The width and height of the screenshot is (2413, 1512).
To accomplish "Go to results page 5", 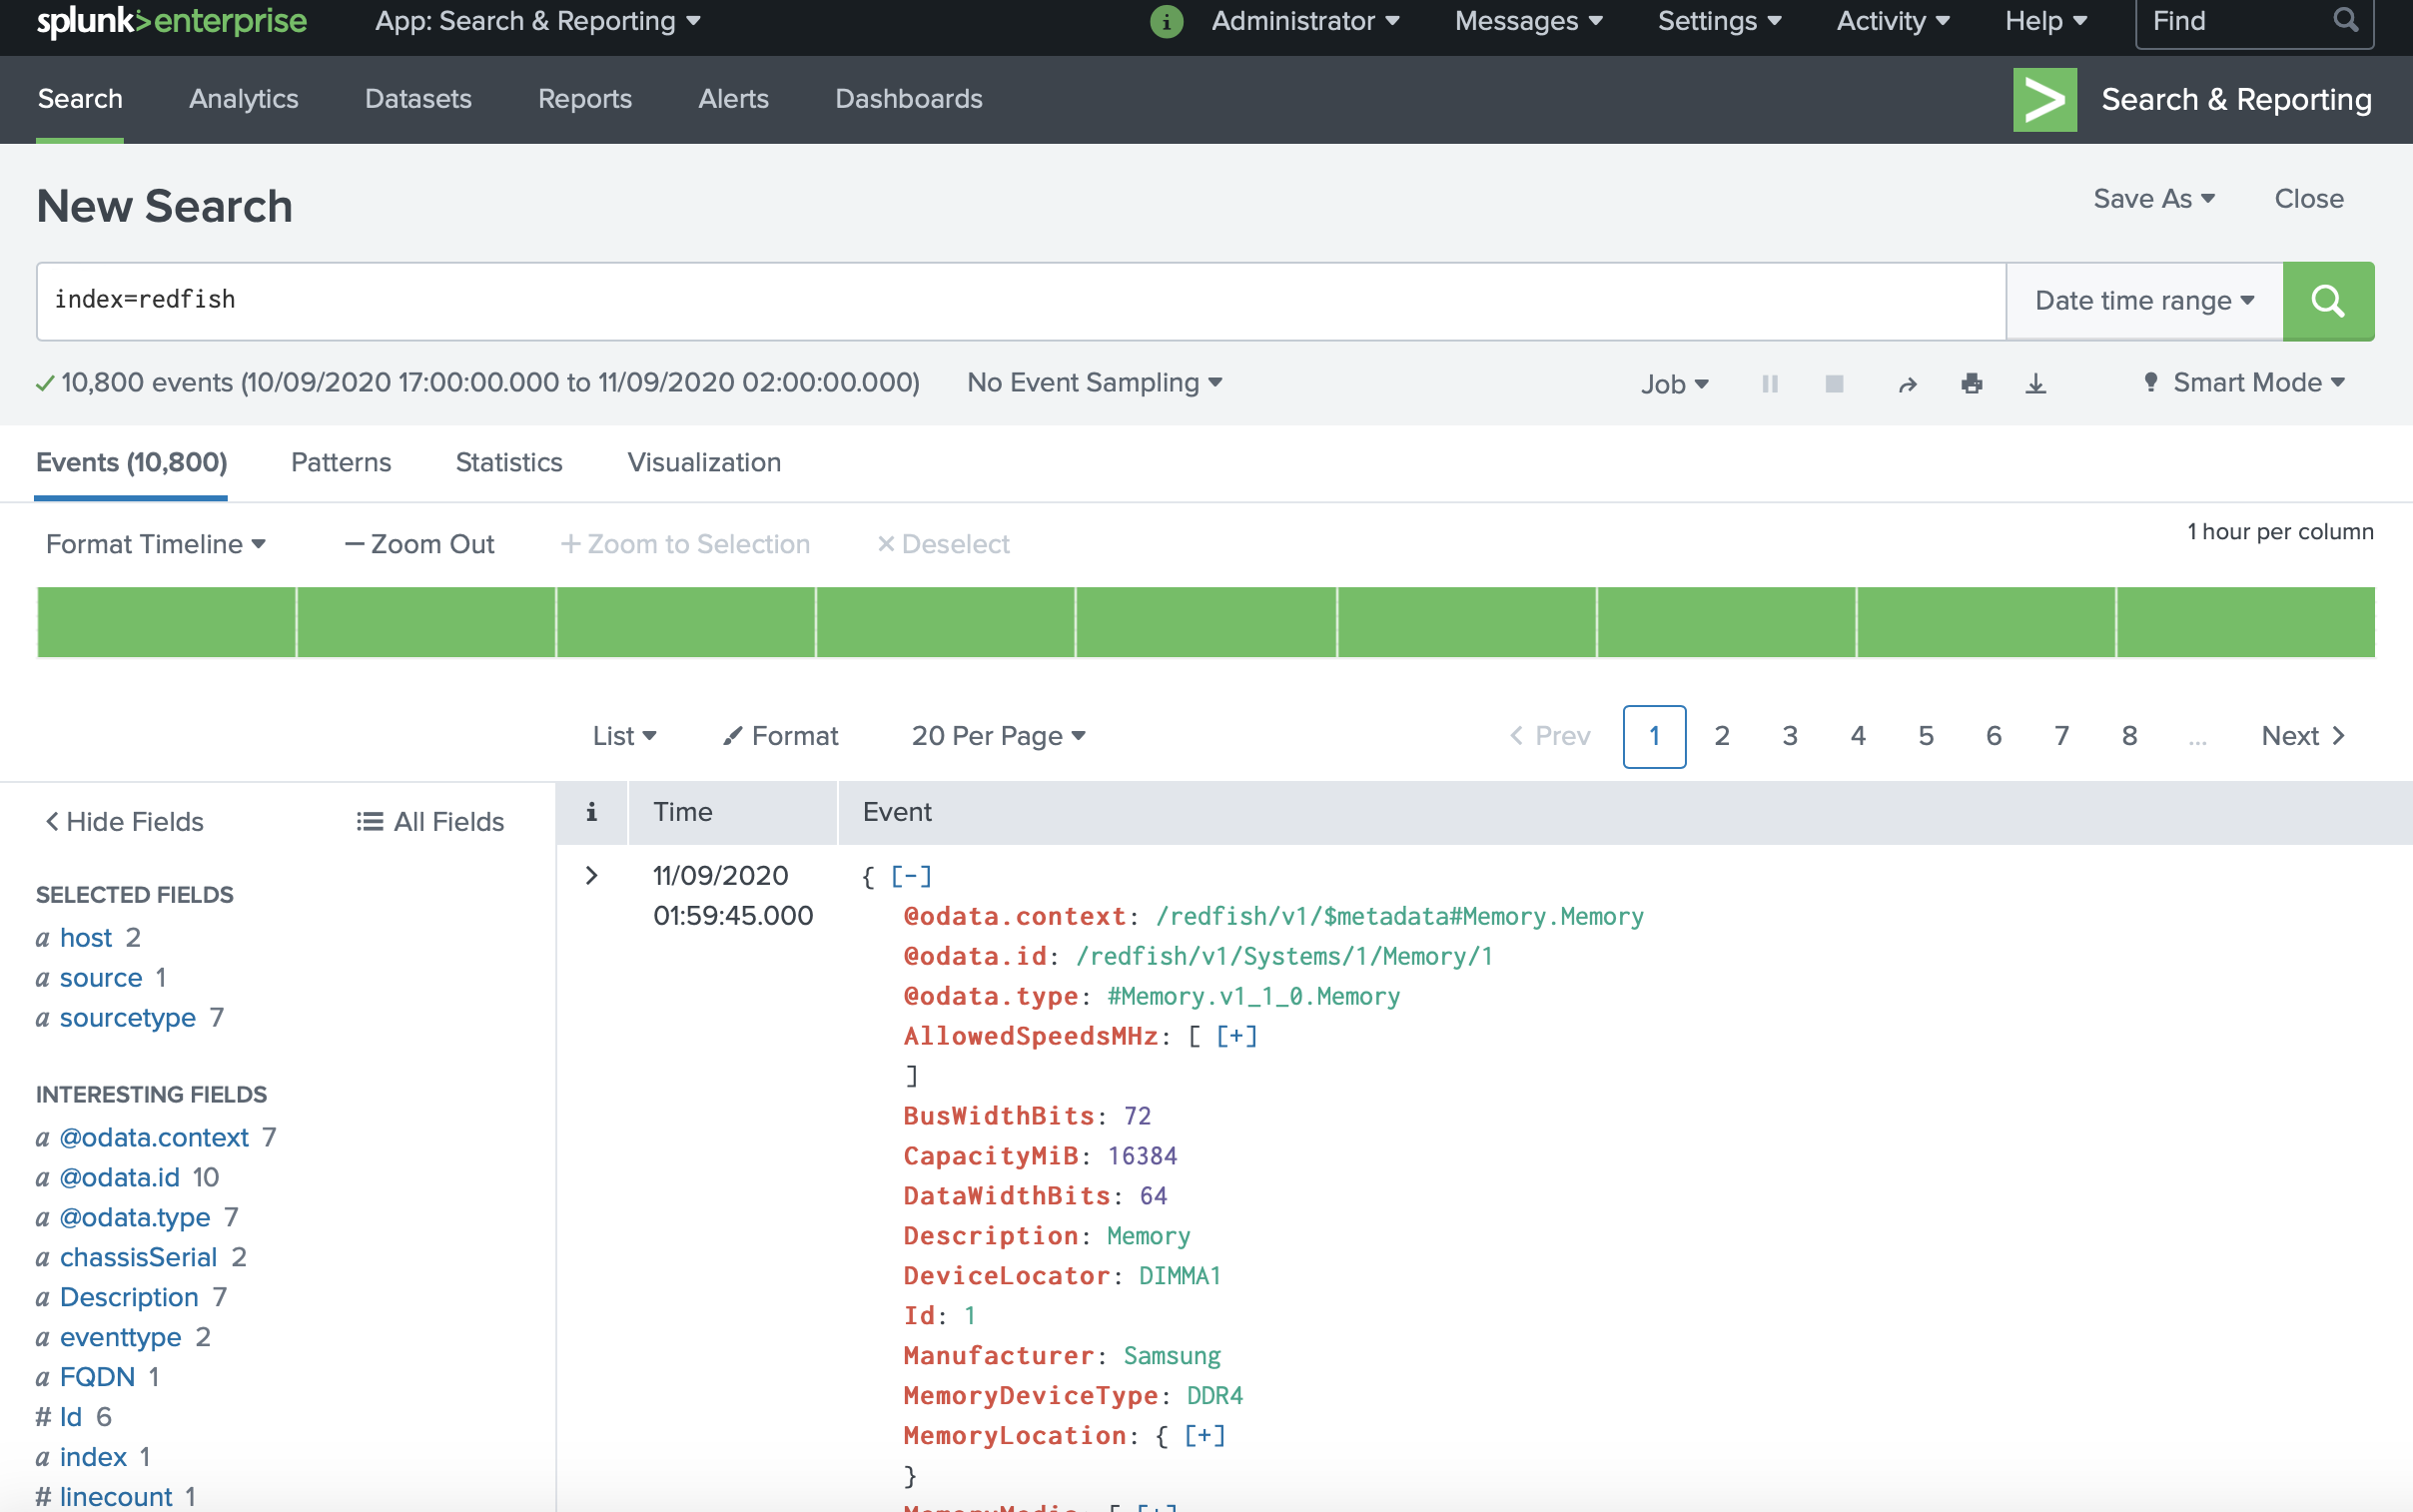I will tap(1925, 735).
